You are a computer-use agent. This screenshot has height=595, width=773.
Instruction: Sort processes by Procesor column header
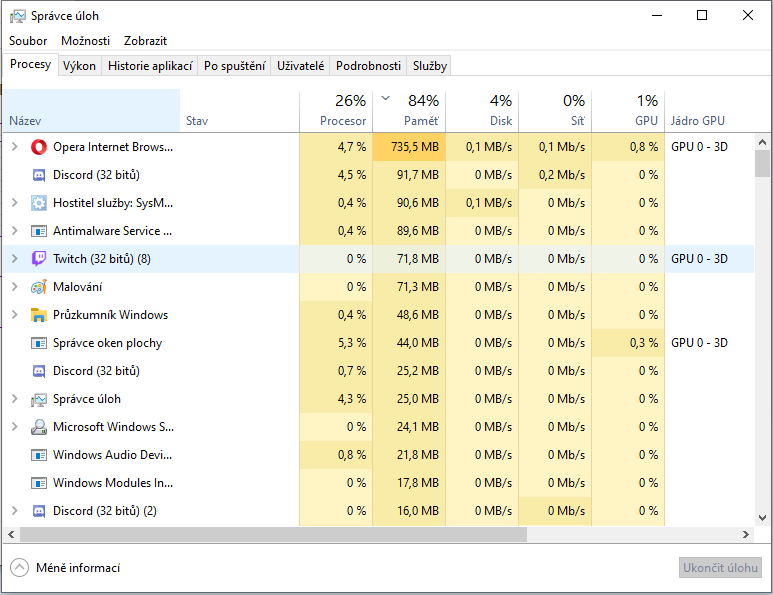click(x=336, y=110)
